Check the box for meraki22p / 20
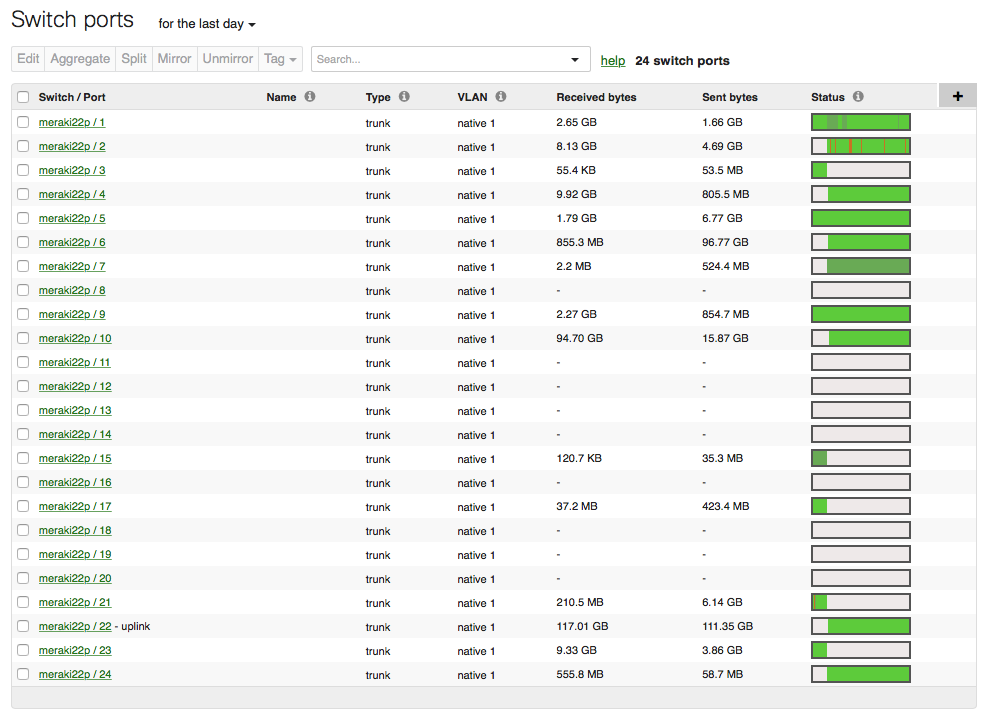The image size is (985, 710). click(x=23, y=578)
